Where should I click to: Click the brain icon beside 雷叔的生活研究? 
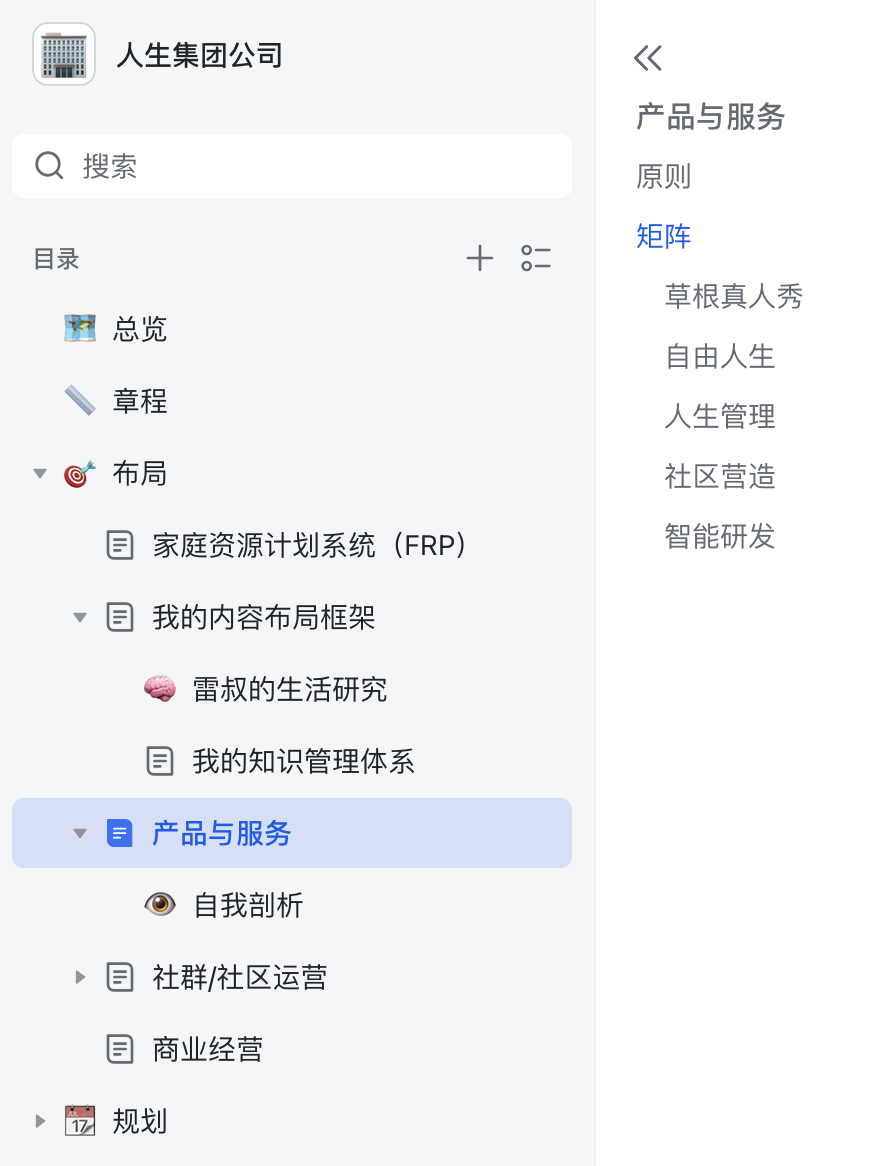point(160,689)
